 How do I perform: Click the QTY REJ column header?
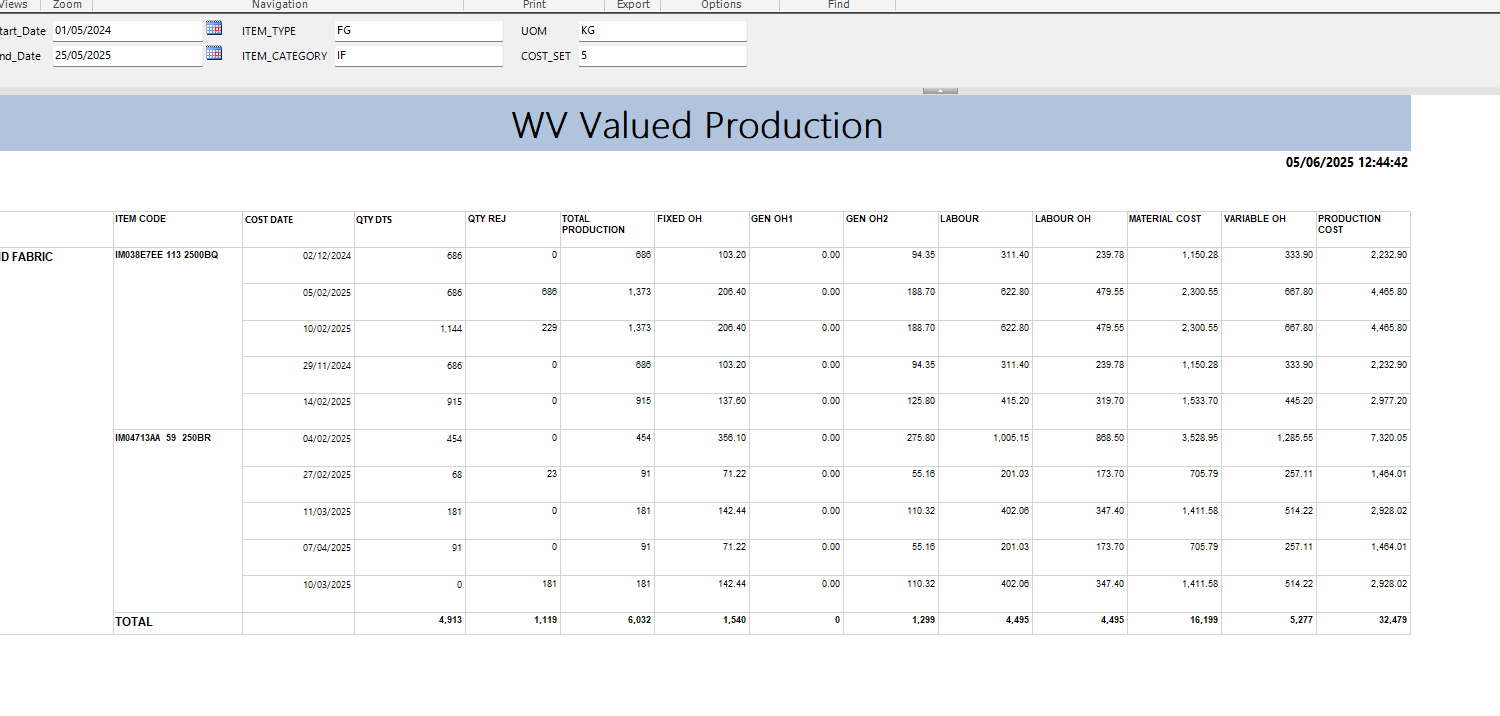[487, 220]
